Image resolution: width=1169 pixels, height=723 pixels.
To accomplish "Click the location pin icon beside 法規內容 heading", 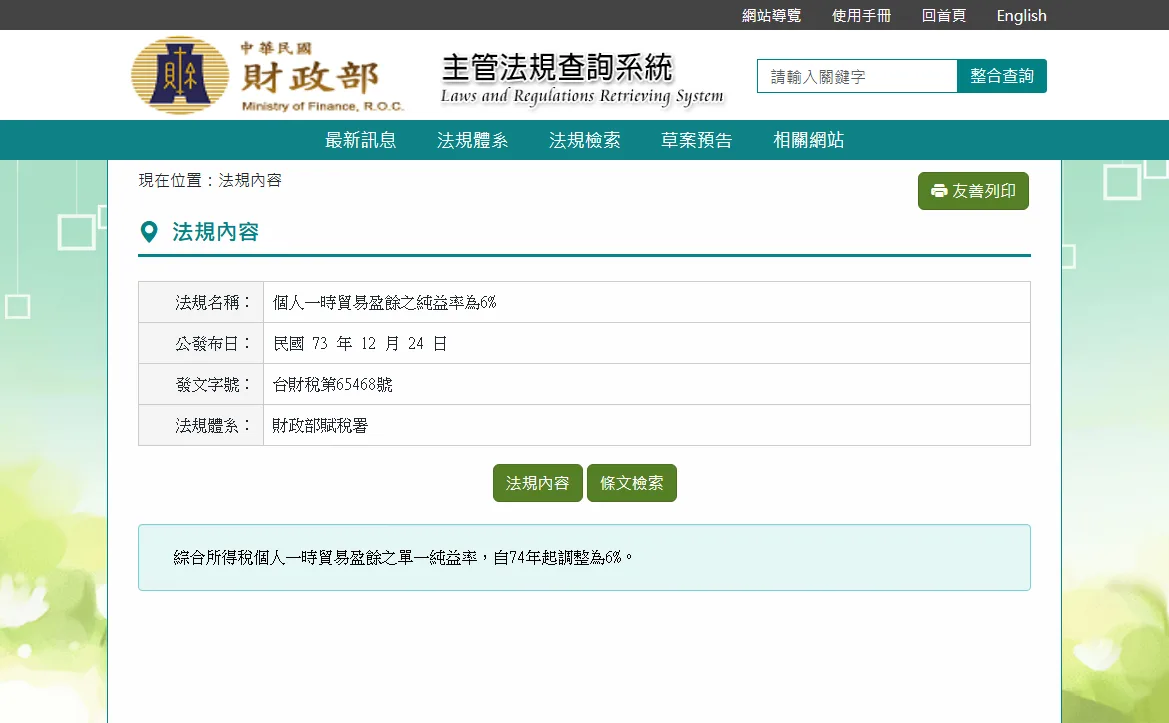I will [x=149, y=232].
